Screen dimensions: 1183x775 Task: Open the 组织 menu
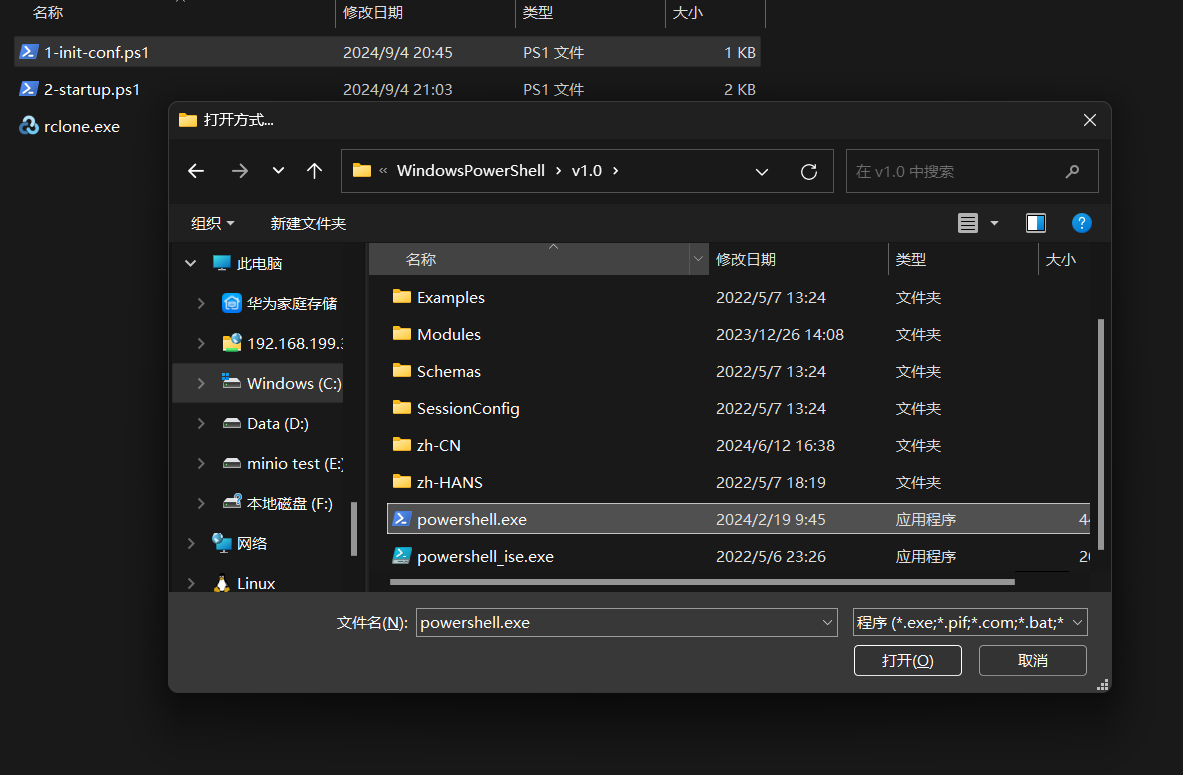(213, 223)
